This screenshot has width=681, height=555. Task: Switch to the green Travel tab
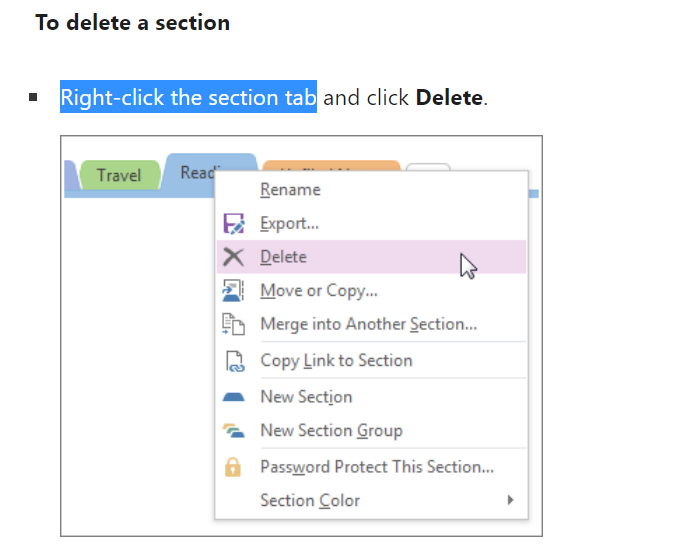coord(118,175)
